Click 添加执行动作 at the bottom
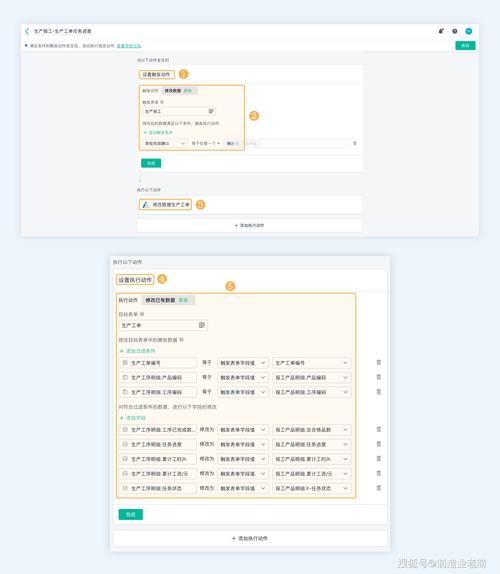Image resolution: width=500 pixels, height=574 pixels. point(250,538)
